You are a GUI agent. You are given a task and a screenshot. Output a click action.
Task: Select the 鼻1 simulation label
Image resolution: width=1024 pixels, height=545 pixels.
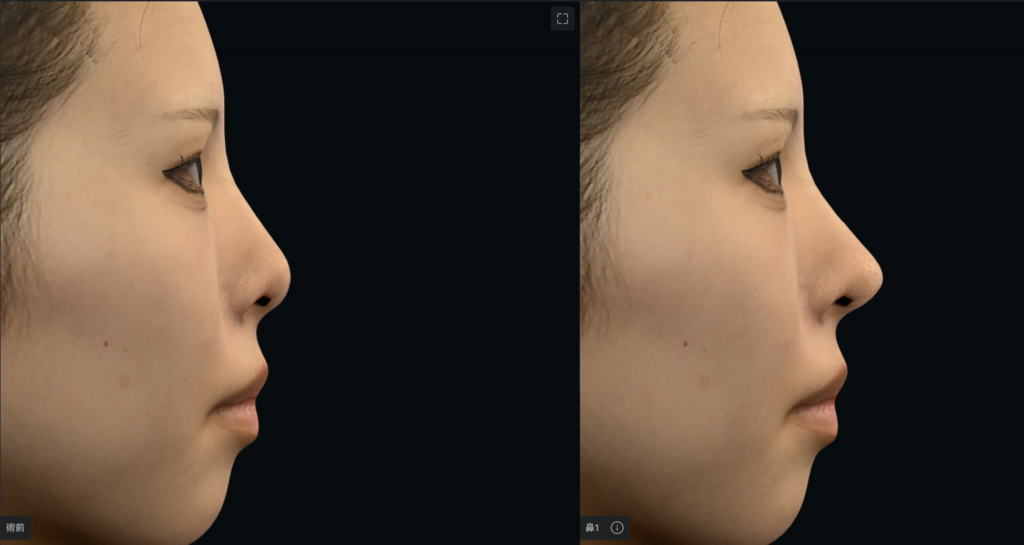pos(593,527)
